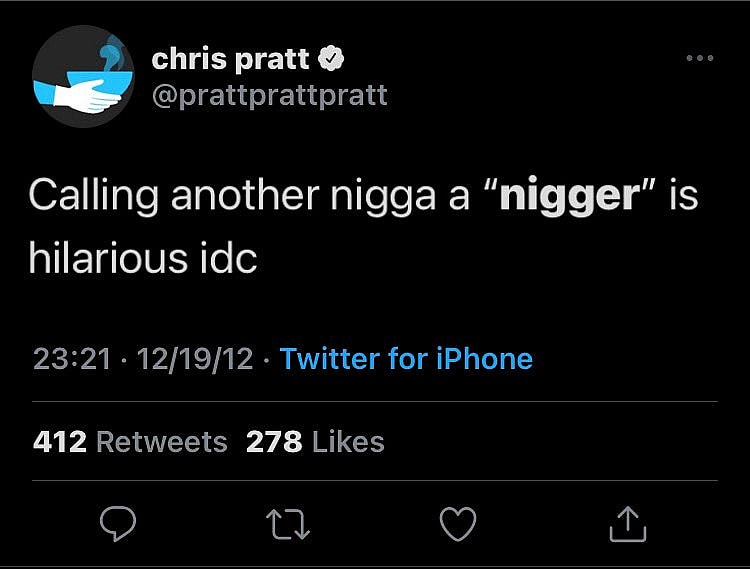Open the profile avatar picture
The height and width of the screenshot is (569, 750).
point(83,77)
